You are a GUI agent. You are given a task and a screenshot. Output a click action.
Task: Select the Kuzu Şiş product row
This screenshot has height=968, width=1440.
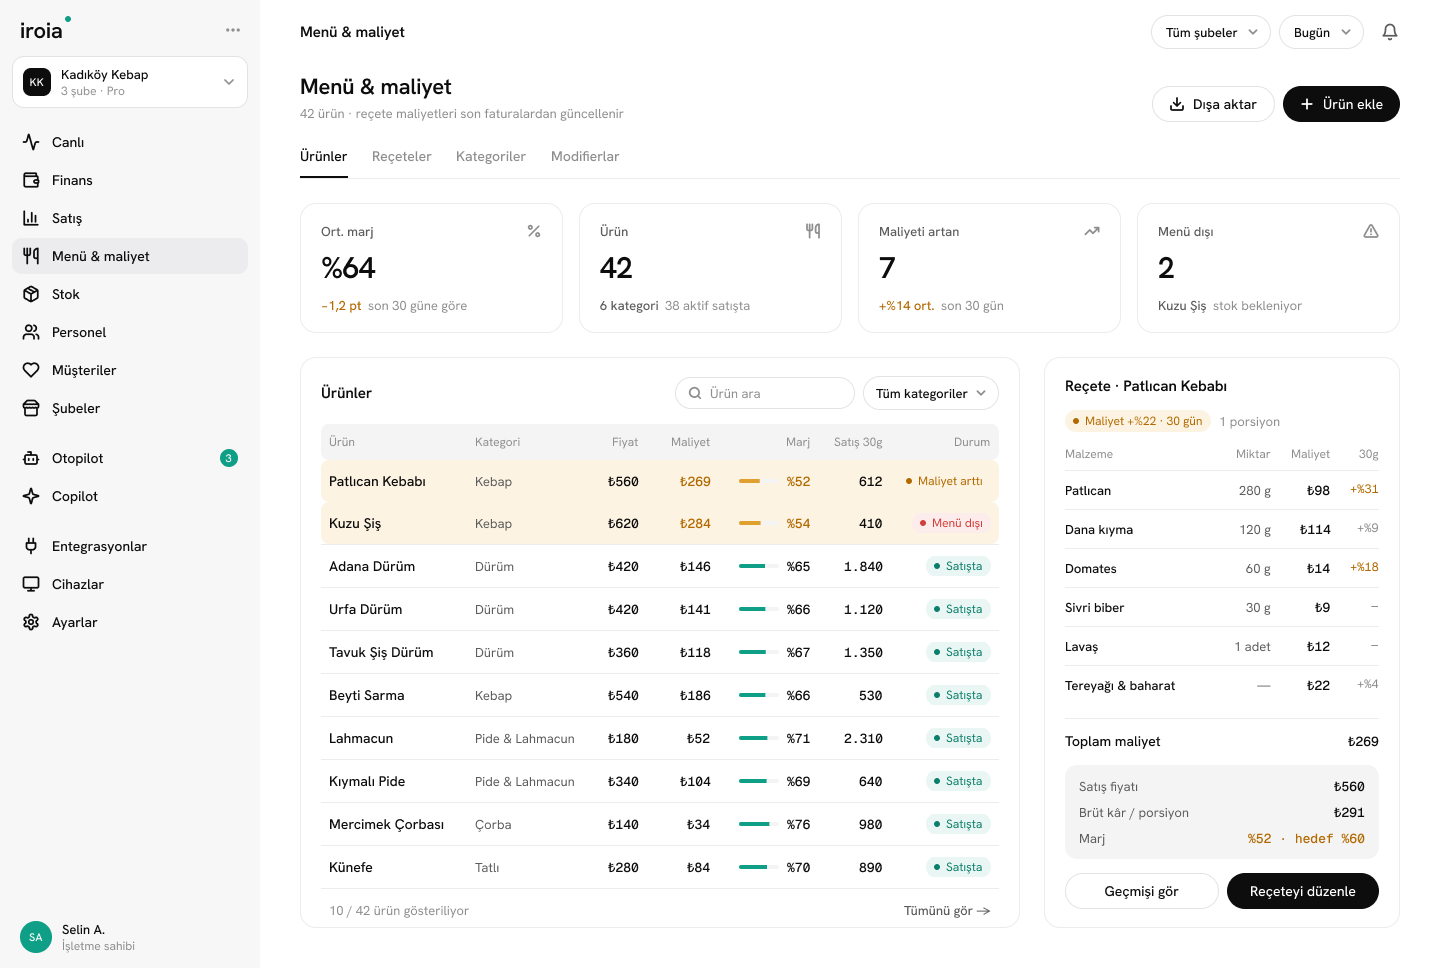coord(660,523)
